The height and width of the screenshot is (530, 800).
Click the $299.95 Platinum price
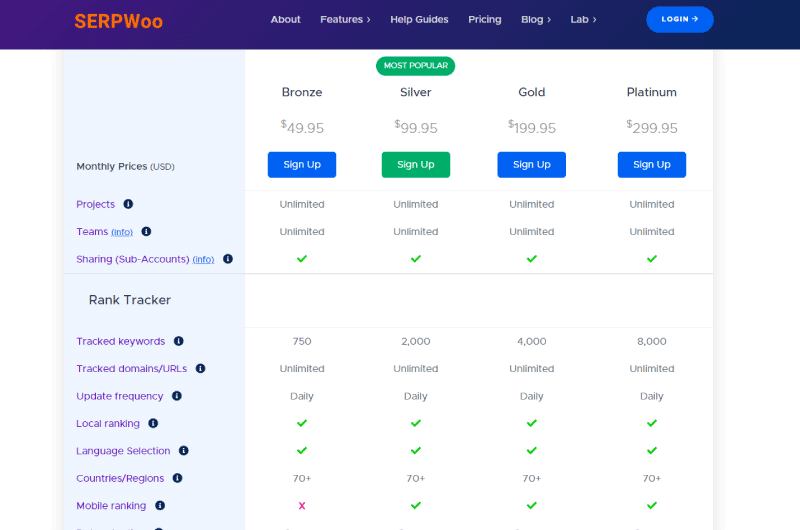click(x=652, y=127)
